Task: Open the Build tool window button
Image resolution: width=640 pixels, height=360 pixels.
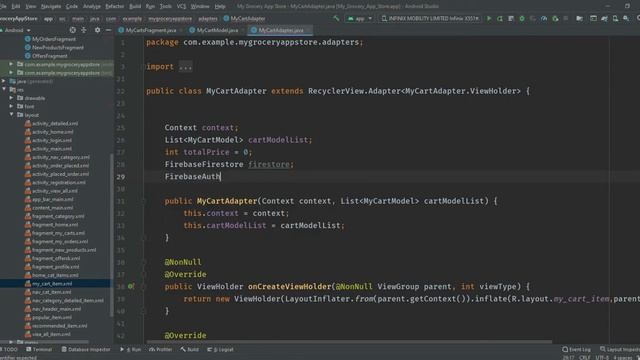Action: pyautogui.click(x=189, y=349)
